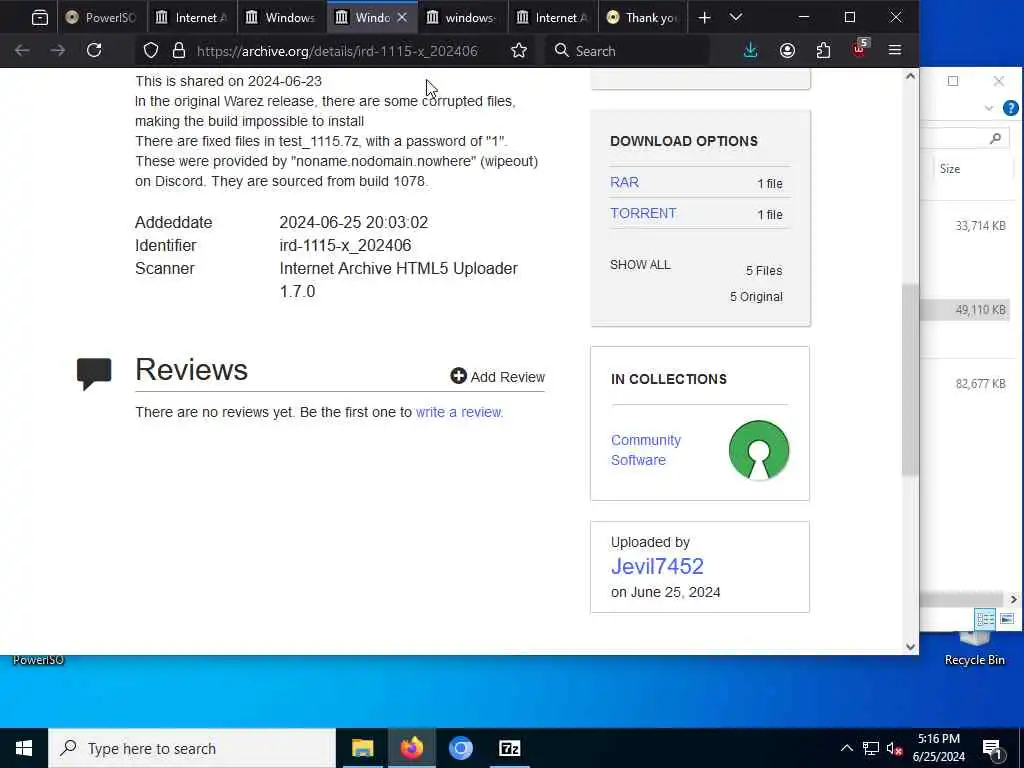This screenshot has height=768, width=1024.
Task: Open Community Software collection link
Action: coord(646,450)
